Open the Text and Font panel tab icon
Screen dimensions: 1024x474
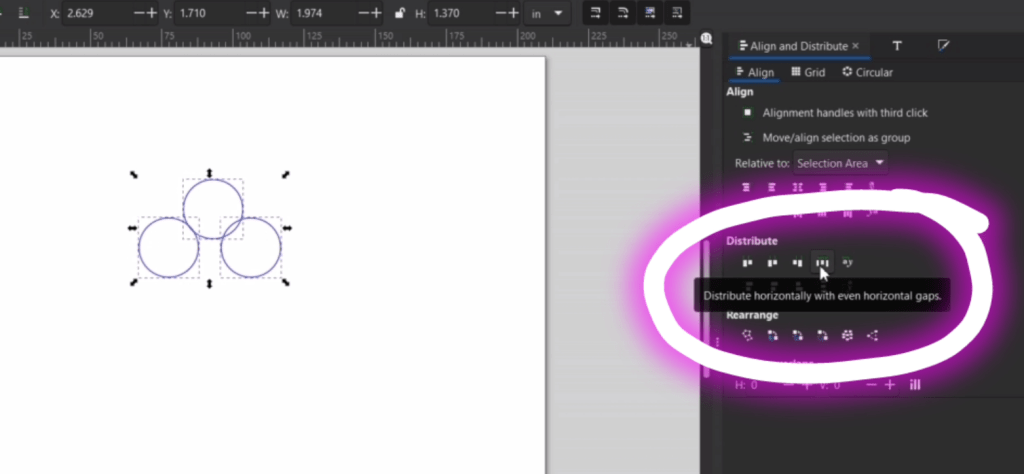click(897, 46)
